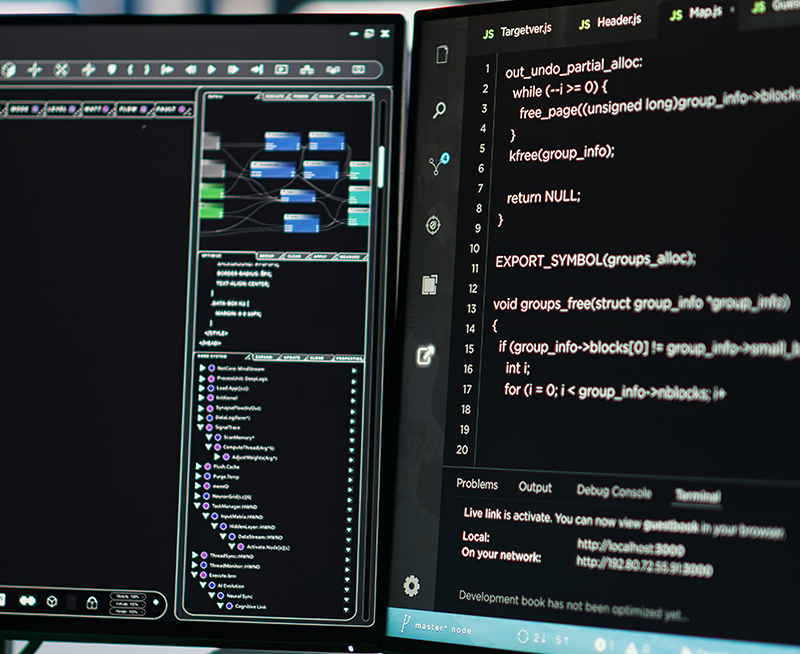Open the Debug Console panel tab
The image size is (800, 654).
614,491
